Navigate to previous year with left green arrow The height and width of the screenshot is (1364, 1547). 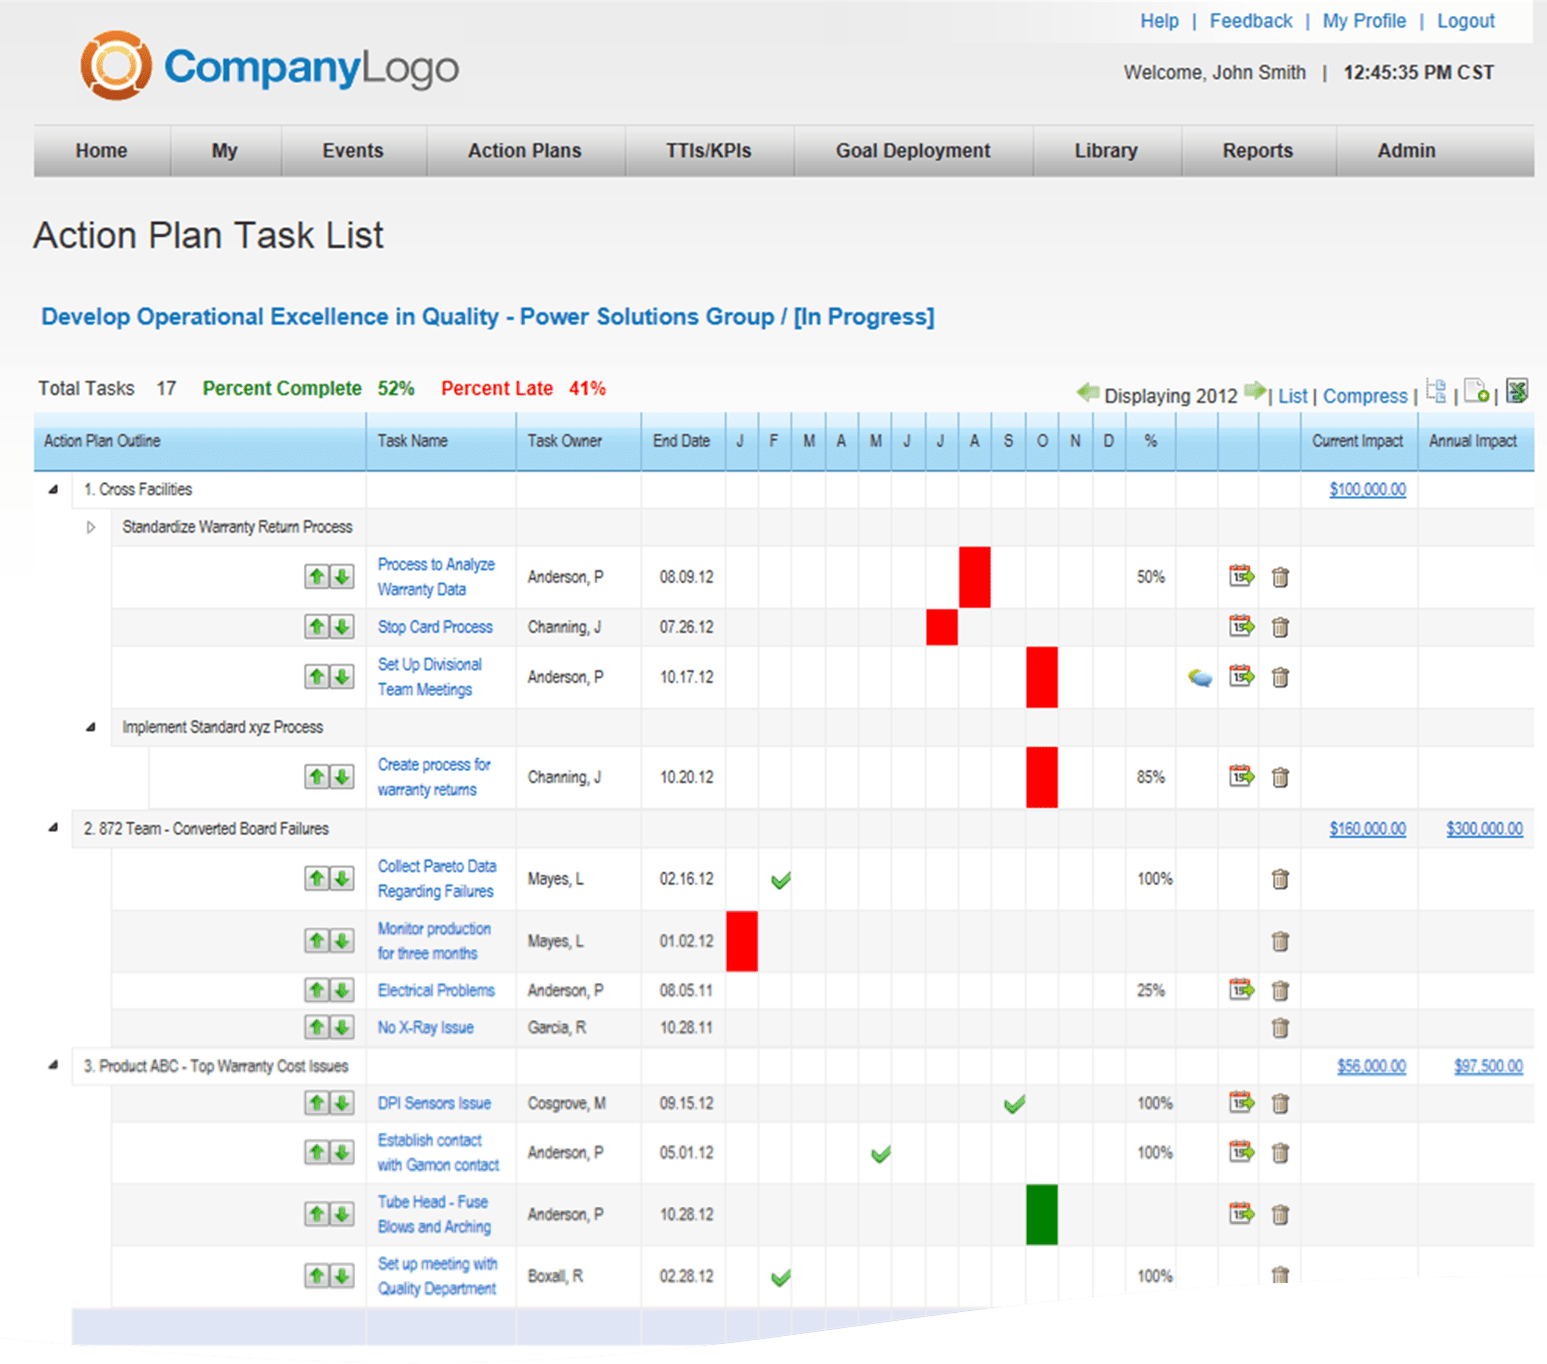[1088, 393]
